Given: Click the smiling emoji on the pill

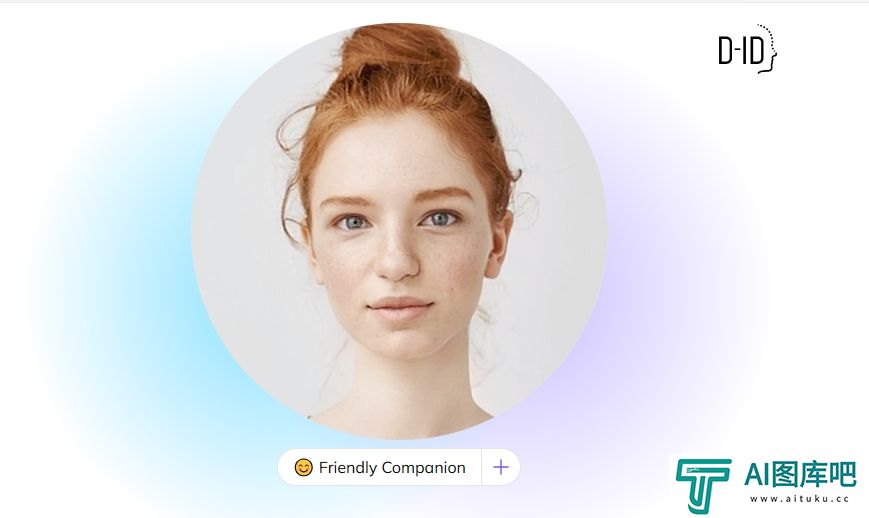Looking at the screenshot, I should tap(303, 468).
